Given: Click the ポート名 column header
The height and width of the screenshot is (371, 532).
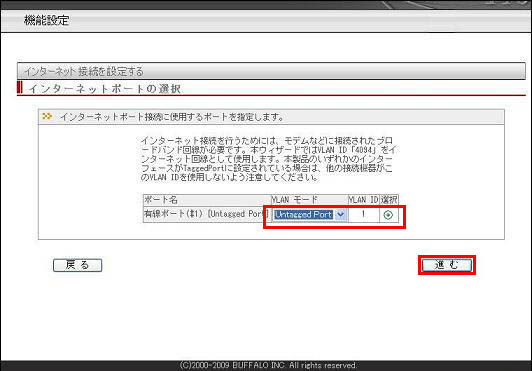Looking at the screenshot, I should 207,200.
